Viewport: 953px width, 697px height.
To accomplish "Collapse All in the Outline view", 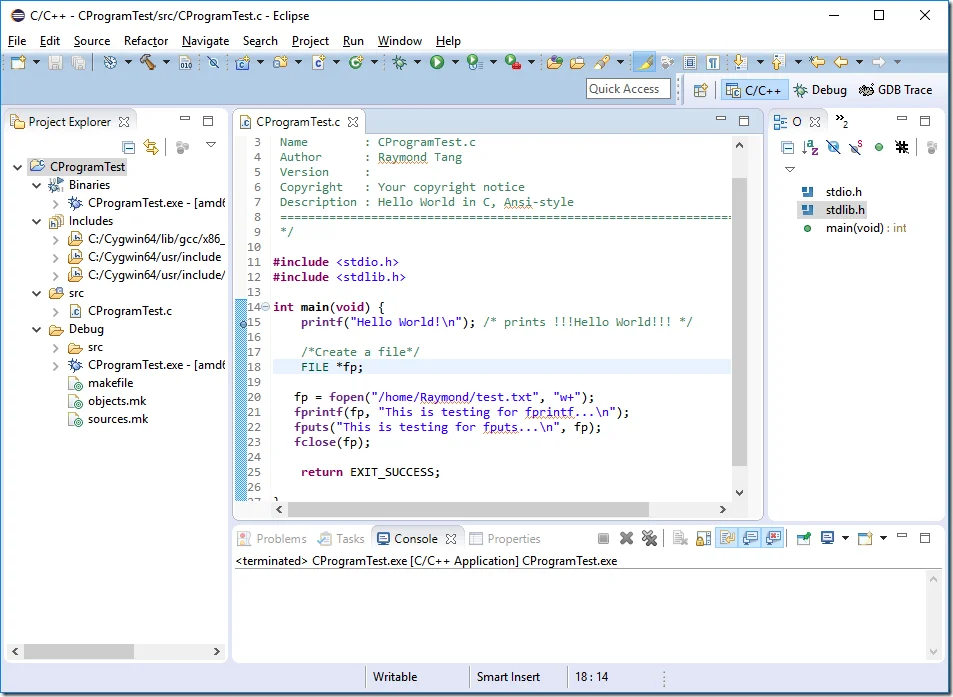I will (x=788, y=147).
